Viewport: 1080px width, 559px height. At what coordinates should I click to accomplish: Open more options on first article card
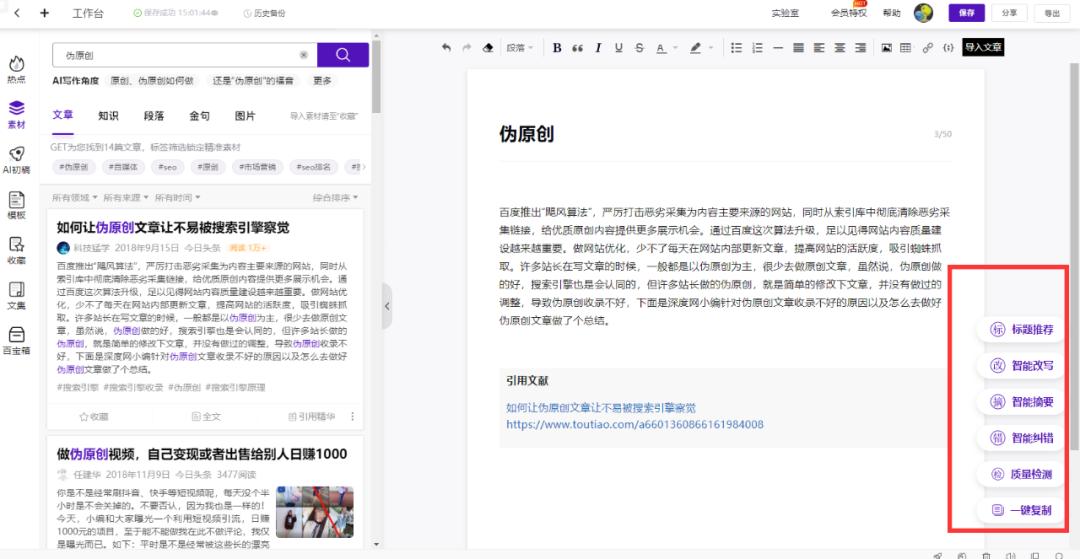pyautogui.click(x=353, y=416)
